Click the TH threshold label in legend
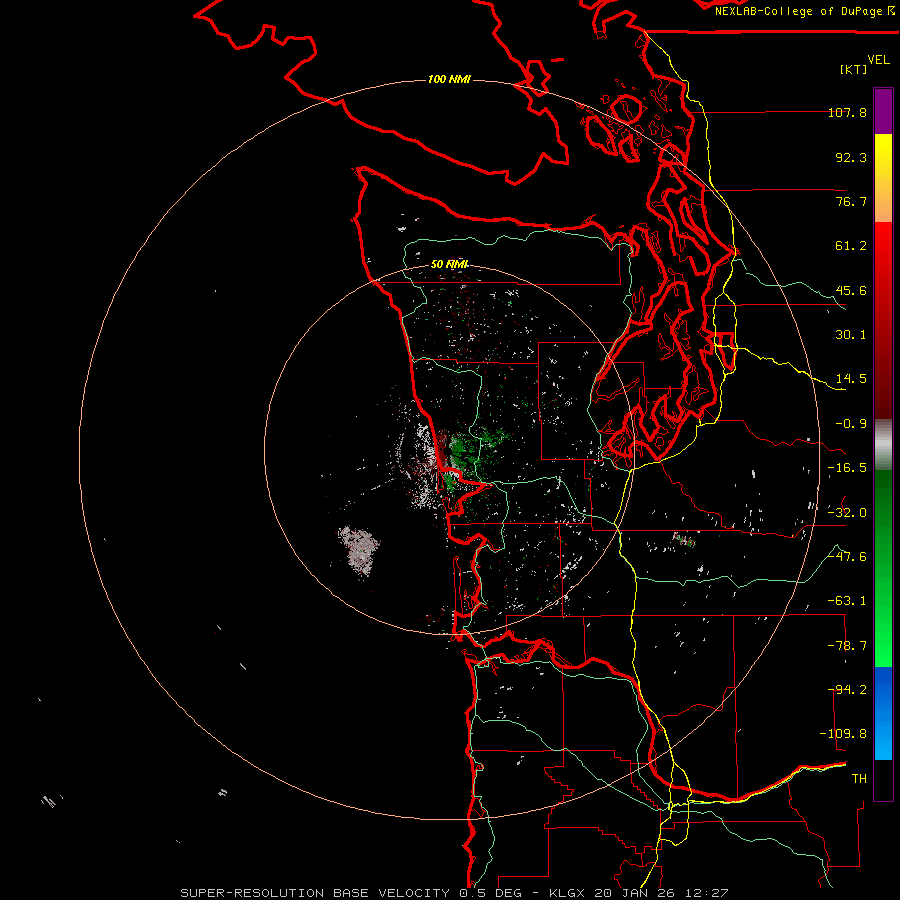Screen dimensions: 900x900 coord(859,779)
